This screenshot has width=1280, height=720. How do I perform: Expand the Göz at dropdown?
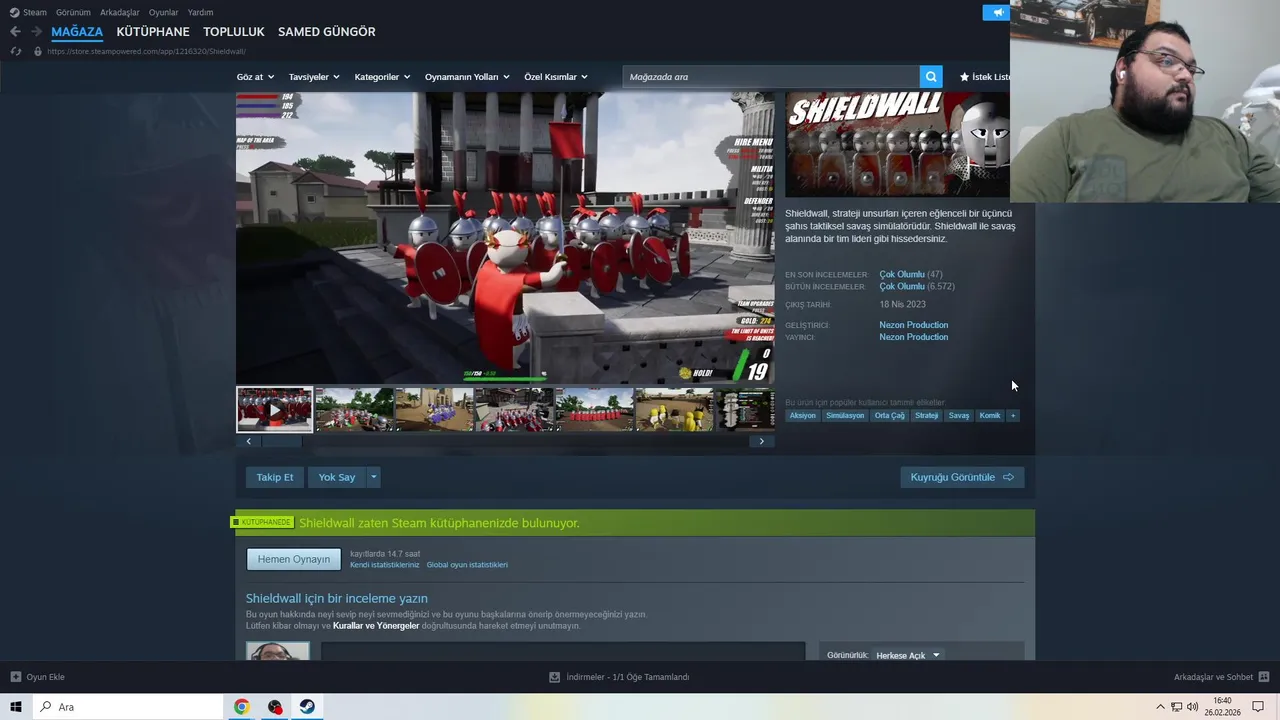(256, 77)
